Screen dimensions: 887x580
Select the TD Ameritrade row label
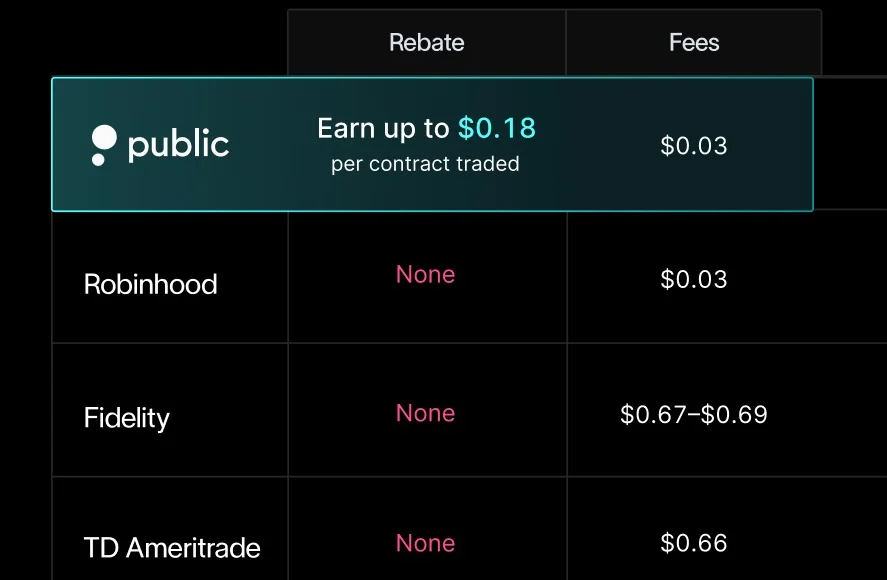click(x=172, y=548)
